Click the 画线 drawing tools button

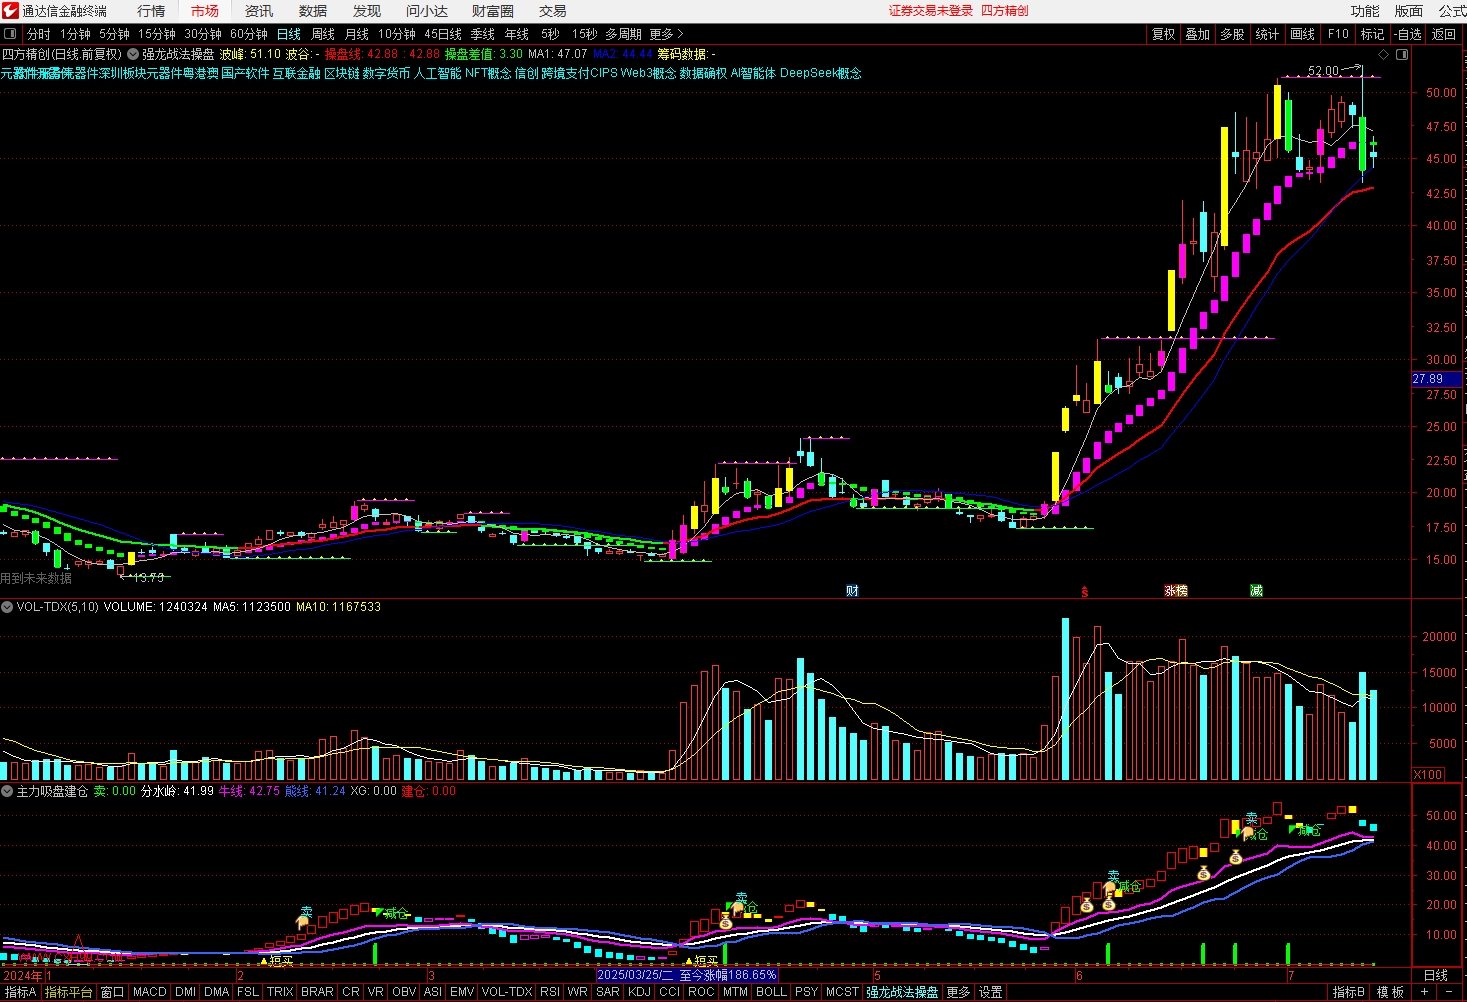(1303, 34)
